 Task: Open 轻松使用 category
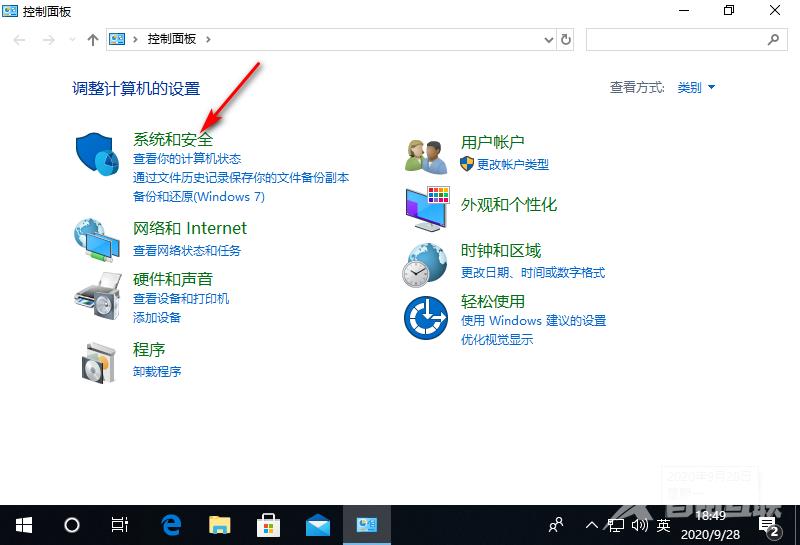[x=492, y=302]
